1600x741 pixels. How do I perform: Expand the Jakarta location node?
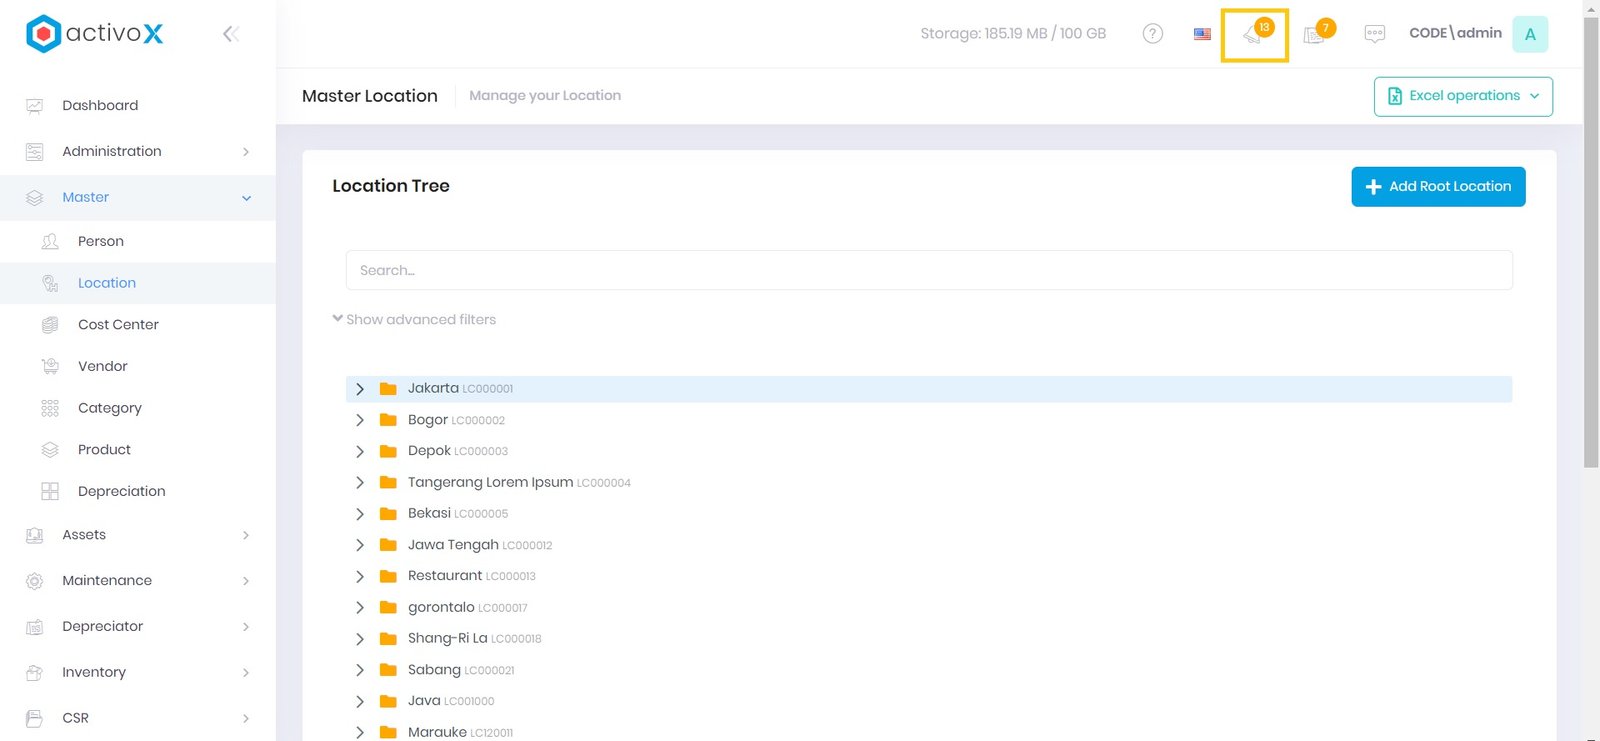click(x=360, y=389)
